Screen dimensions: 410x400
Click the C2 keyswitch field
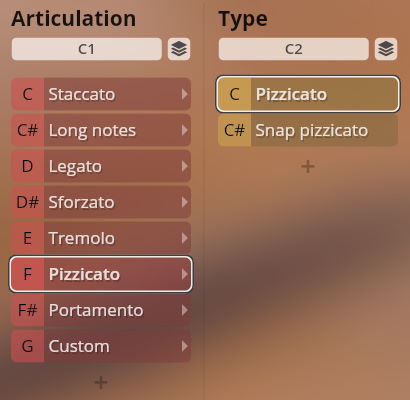pyautogui.click(x=294, y=49)
